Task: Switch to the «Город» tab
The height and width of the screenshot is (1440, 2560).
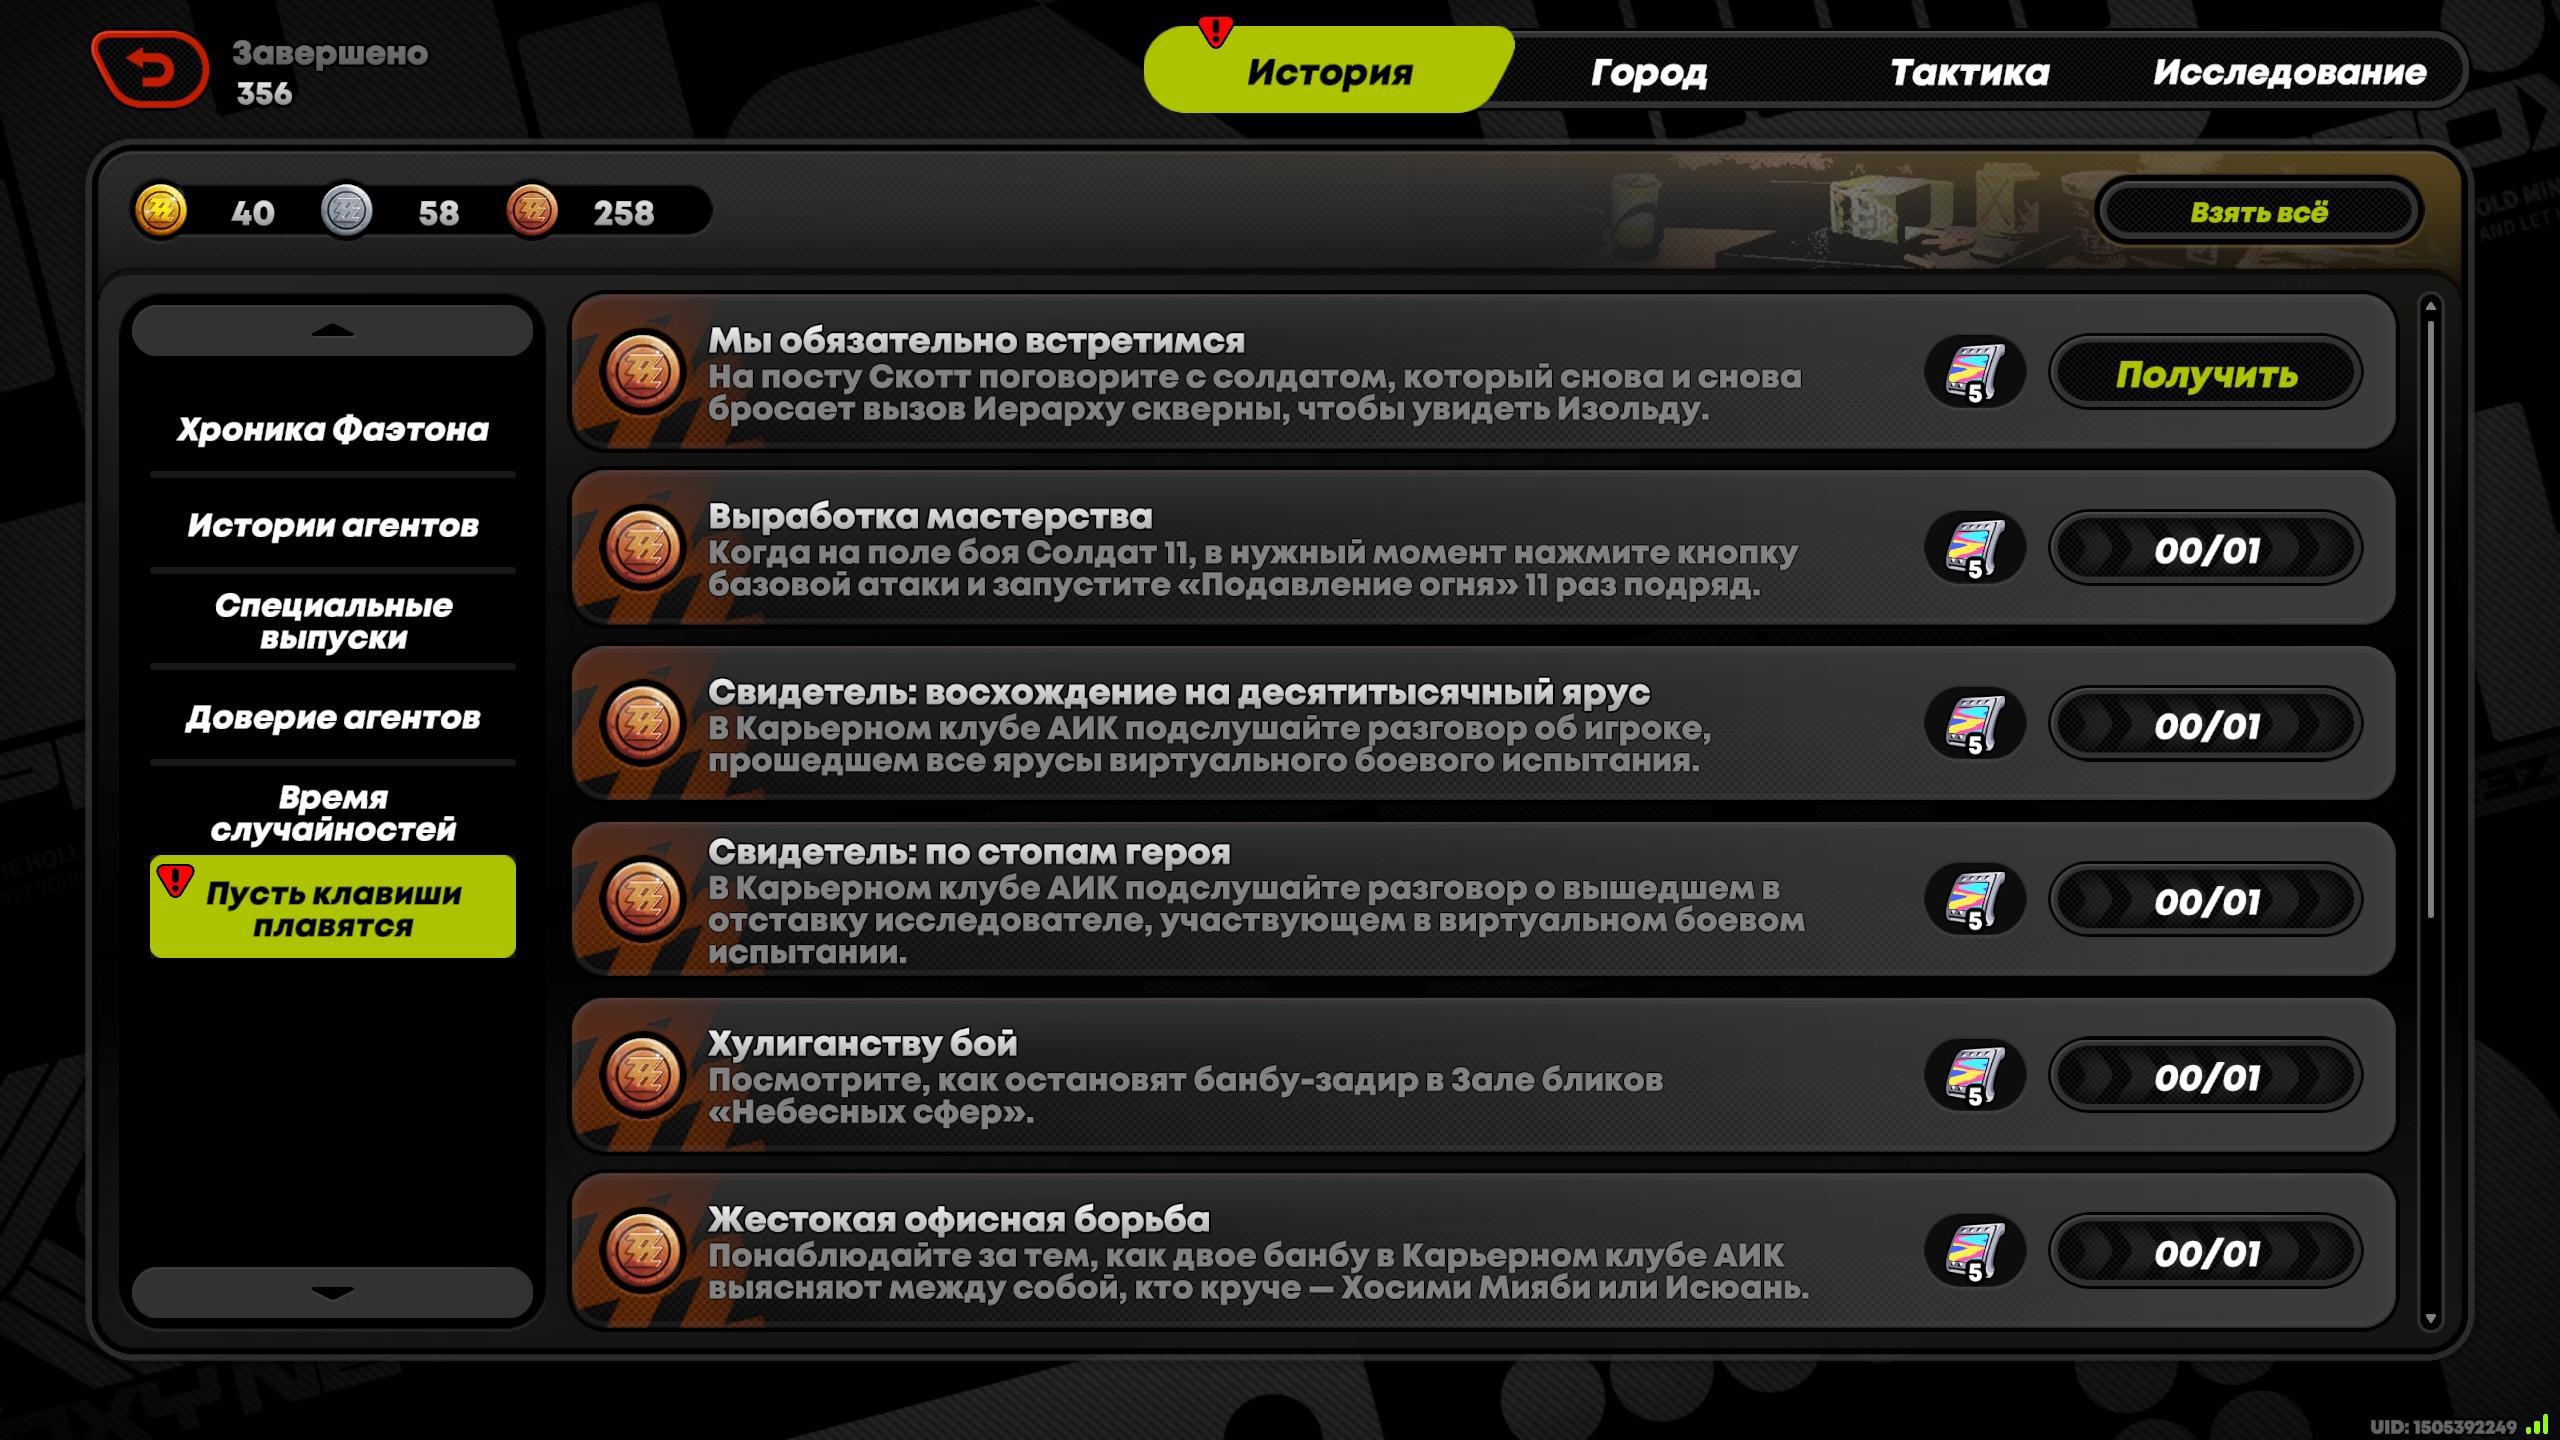Action: (x=1648, y=72)
